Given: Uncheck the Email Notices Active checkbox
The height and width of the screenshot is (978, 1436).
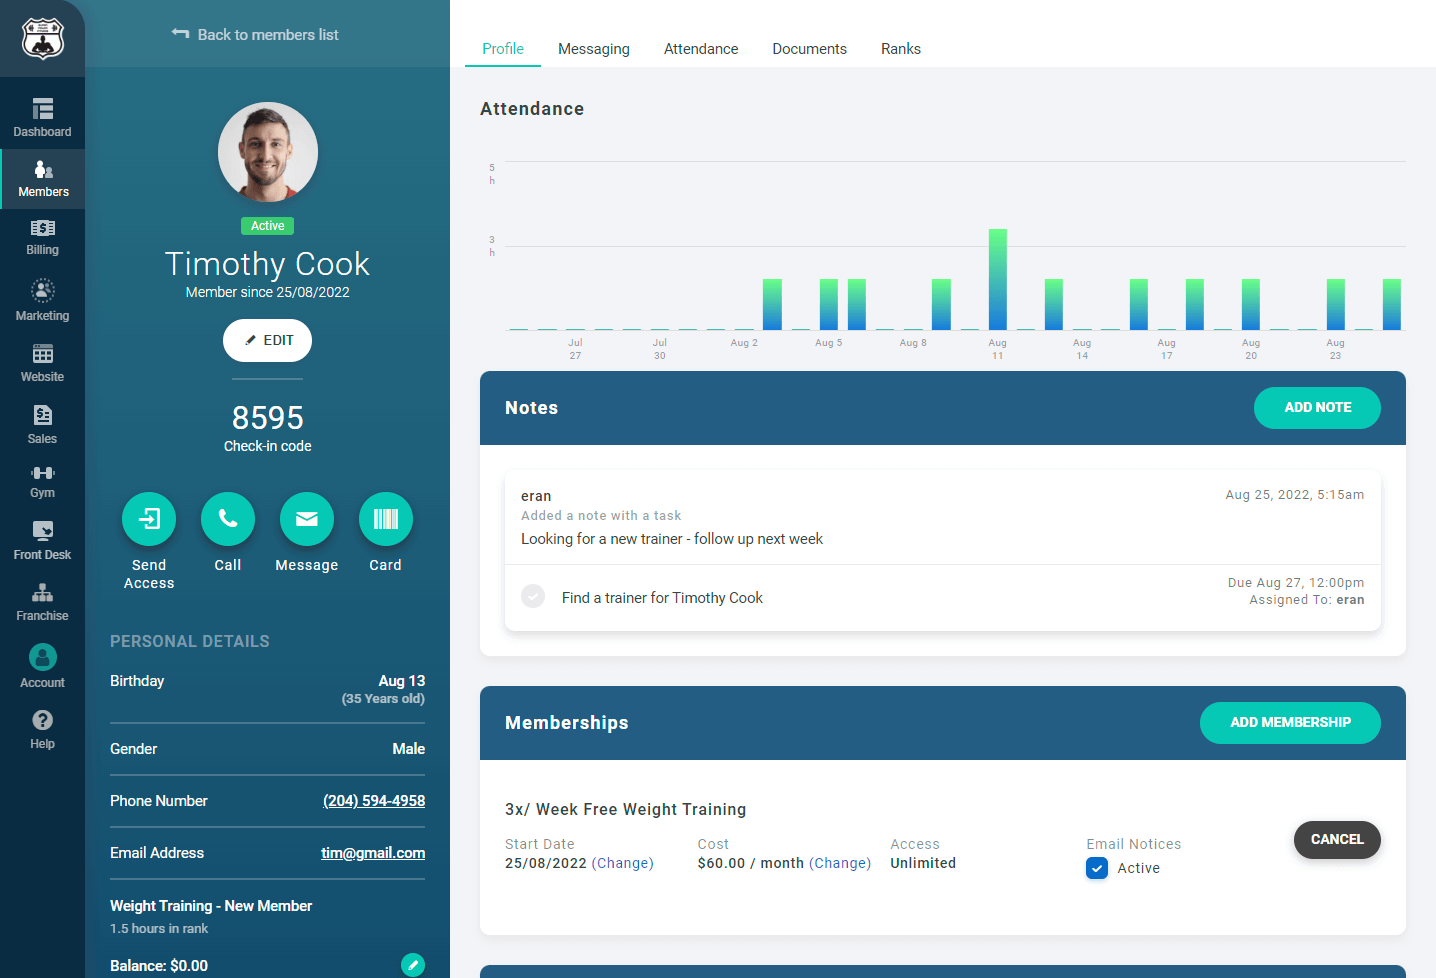Looking at the screenshot, I should tap(1097, 868).
